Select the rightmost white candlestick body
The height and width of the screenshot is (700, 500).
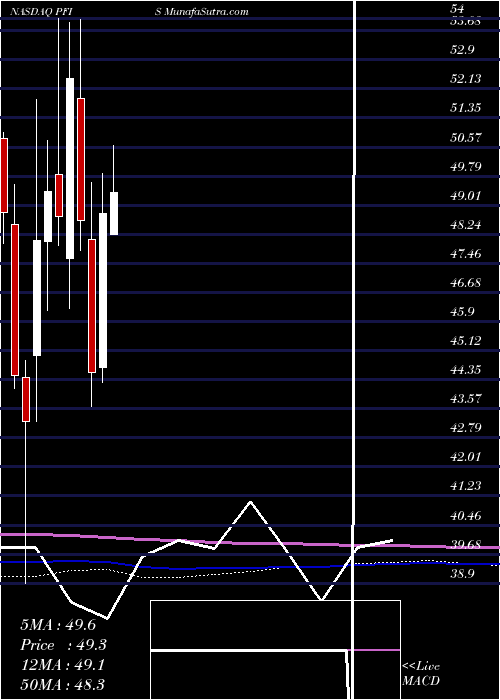[x=114, y=213]
